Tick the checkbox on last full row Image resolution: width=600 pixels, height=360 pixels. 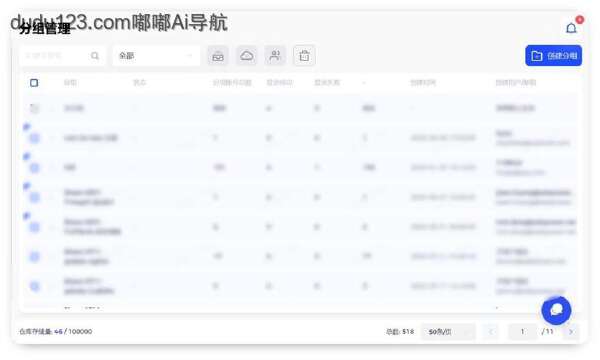(34, 286)
